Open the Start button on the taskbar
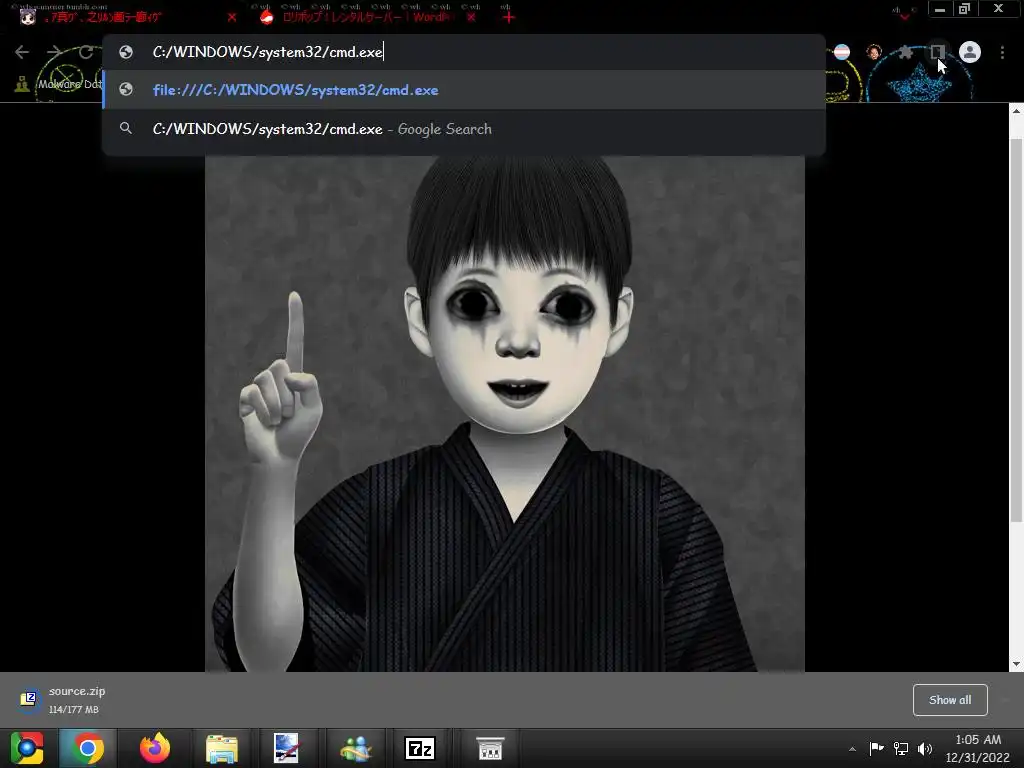The width and height of the screenshot is (1024, 768). (27, 748)
